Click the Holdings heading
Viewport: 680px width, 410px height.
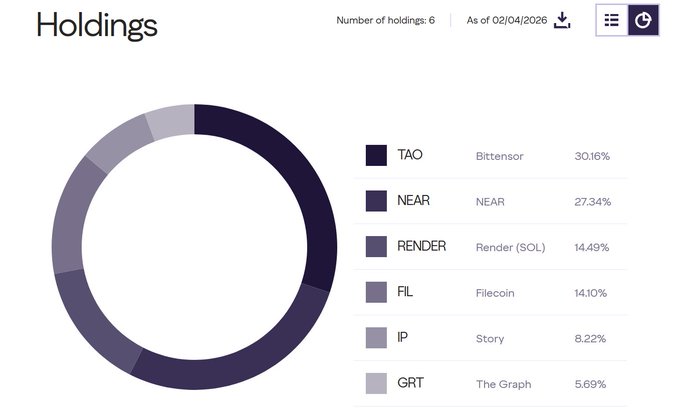click(97, 24)
